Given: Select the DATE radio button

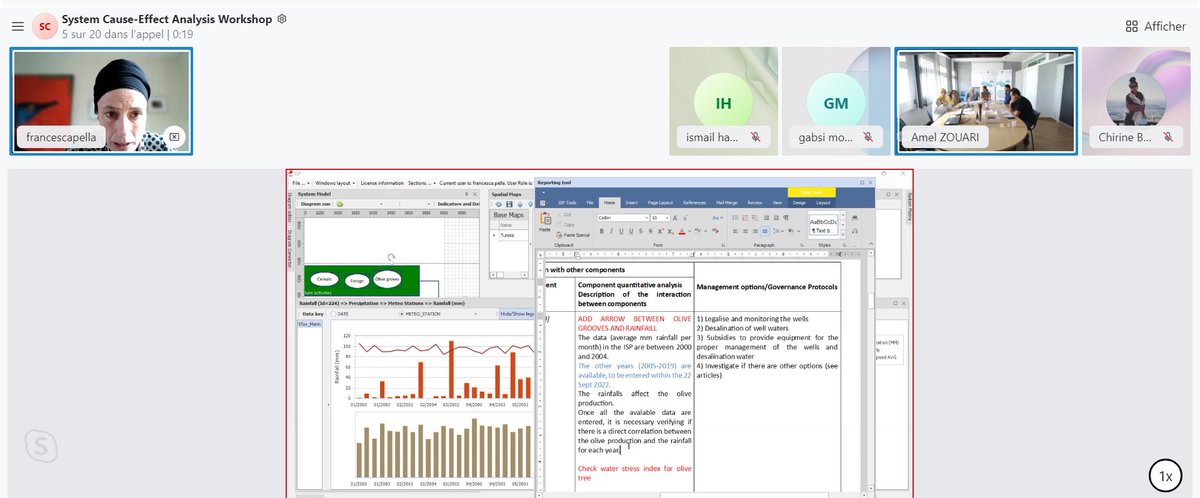Looking at the screenshot, I should coord(336,313).
